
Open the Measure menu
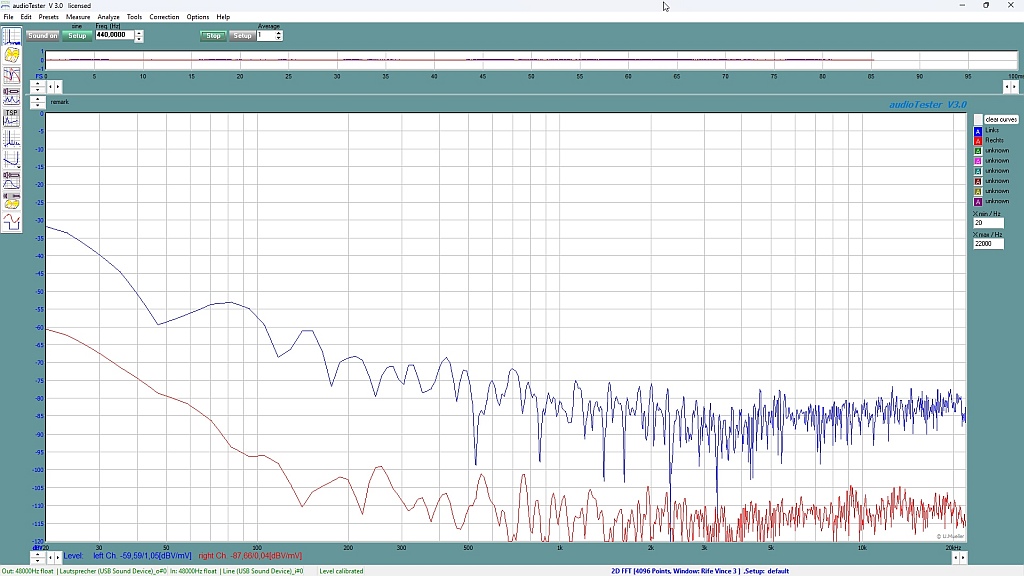pos(78,17)
